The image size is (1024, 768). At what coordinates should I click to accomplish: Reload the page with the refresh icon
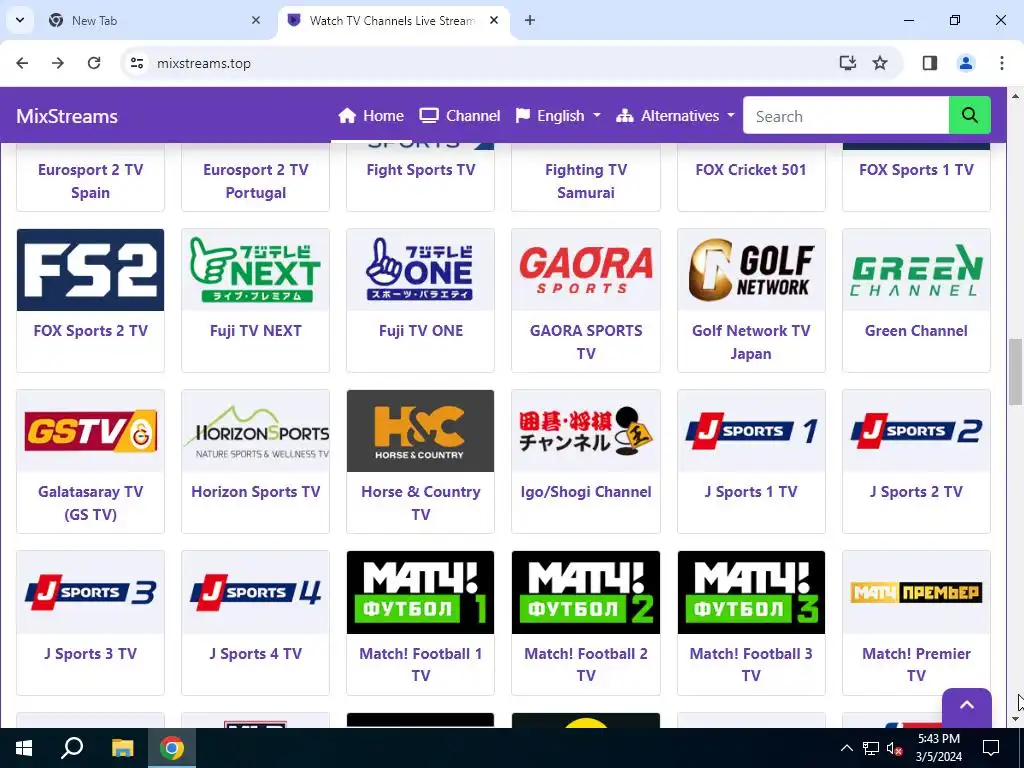point(94,63)
